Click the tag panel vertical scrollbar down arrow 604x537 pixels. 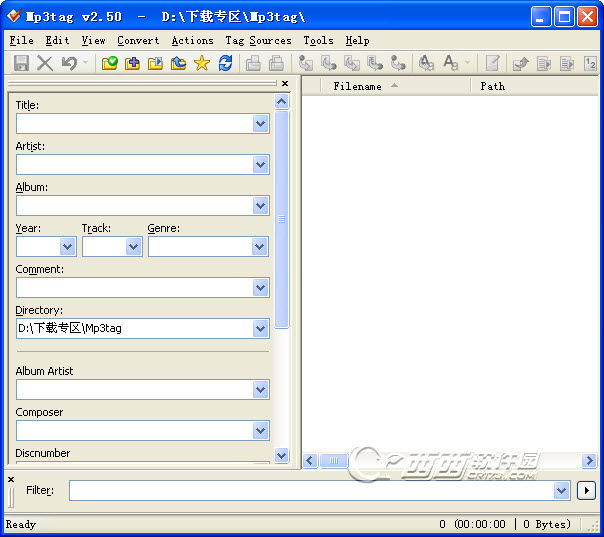[x=281, y=455]
